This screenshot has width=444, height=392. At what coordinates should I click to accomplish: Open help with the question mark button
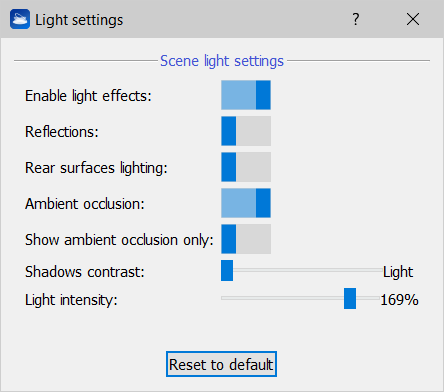pos(356,19)
